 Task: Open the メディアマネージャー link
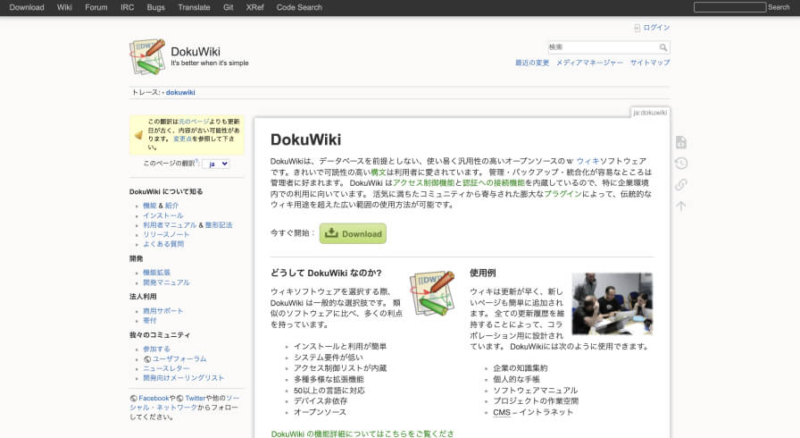pos(589,62)
